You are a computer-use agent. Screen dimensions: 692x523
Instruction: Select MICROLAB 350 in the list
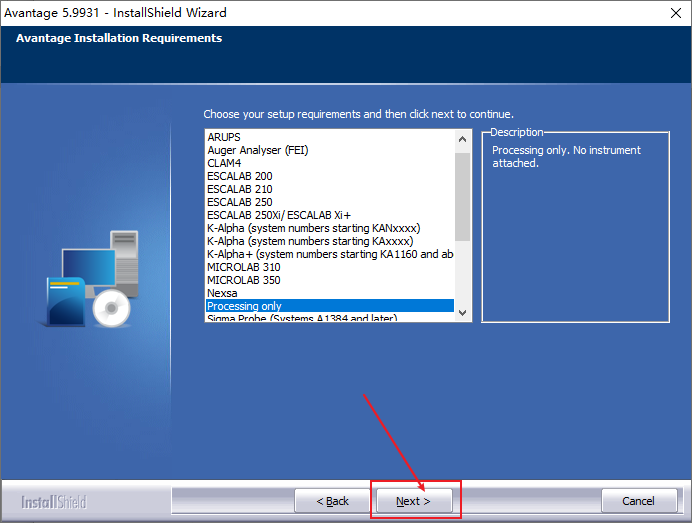(x=330, y=280)
